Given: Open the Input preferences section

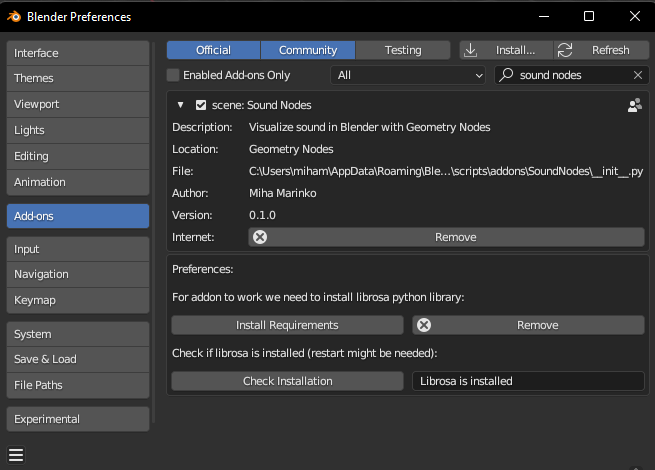Looking at the screenshot, I should [x=78, y=249].
